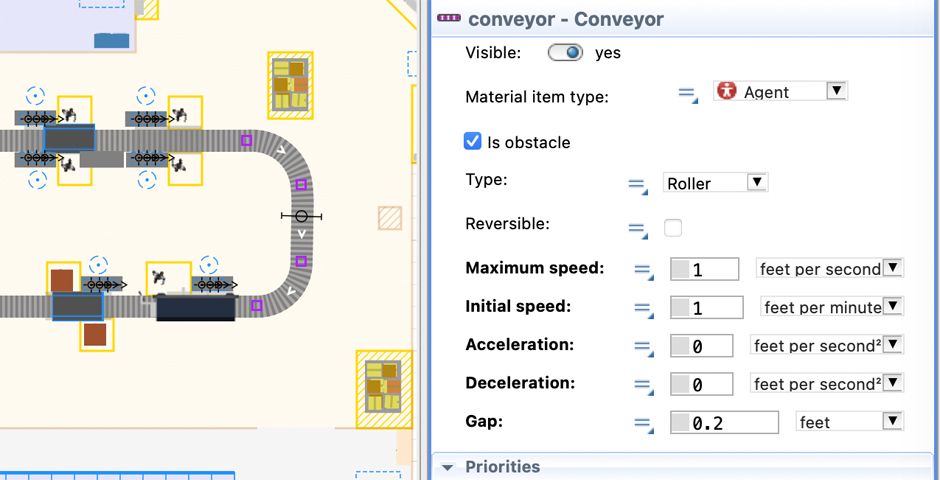The width and height of the screenshot is (940, 480).
Task: Click the static/dynamic switch beside Acceleration
Action: click(643, 349)
